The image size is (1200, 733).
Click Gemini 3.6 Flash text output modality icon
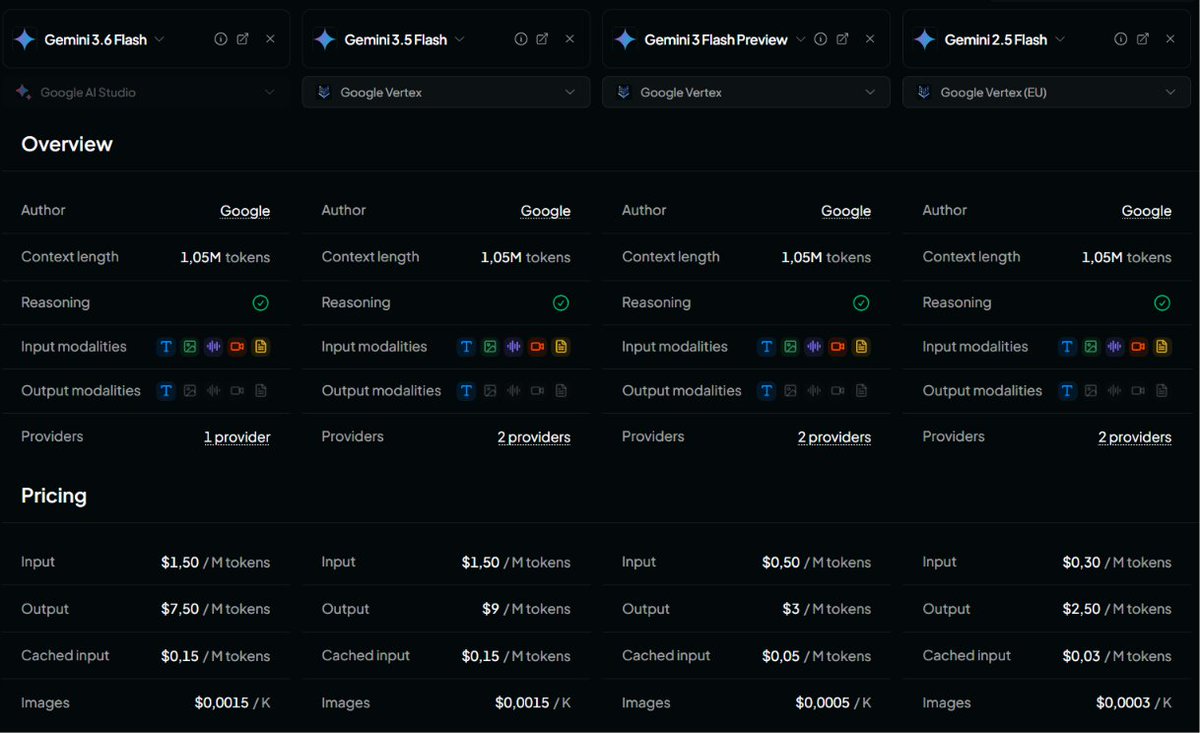tap(166, 391)
